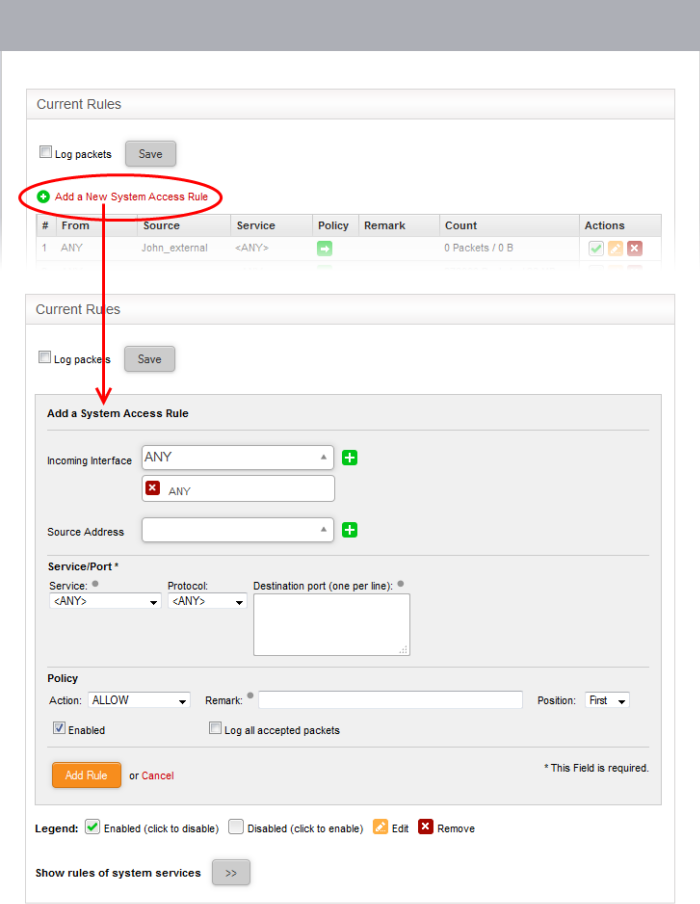Click Save button in upper Current Rules panel

150,154
